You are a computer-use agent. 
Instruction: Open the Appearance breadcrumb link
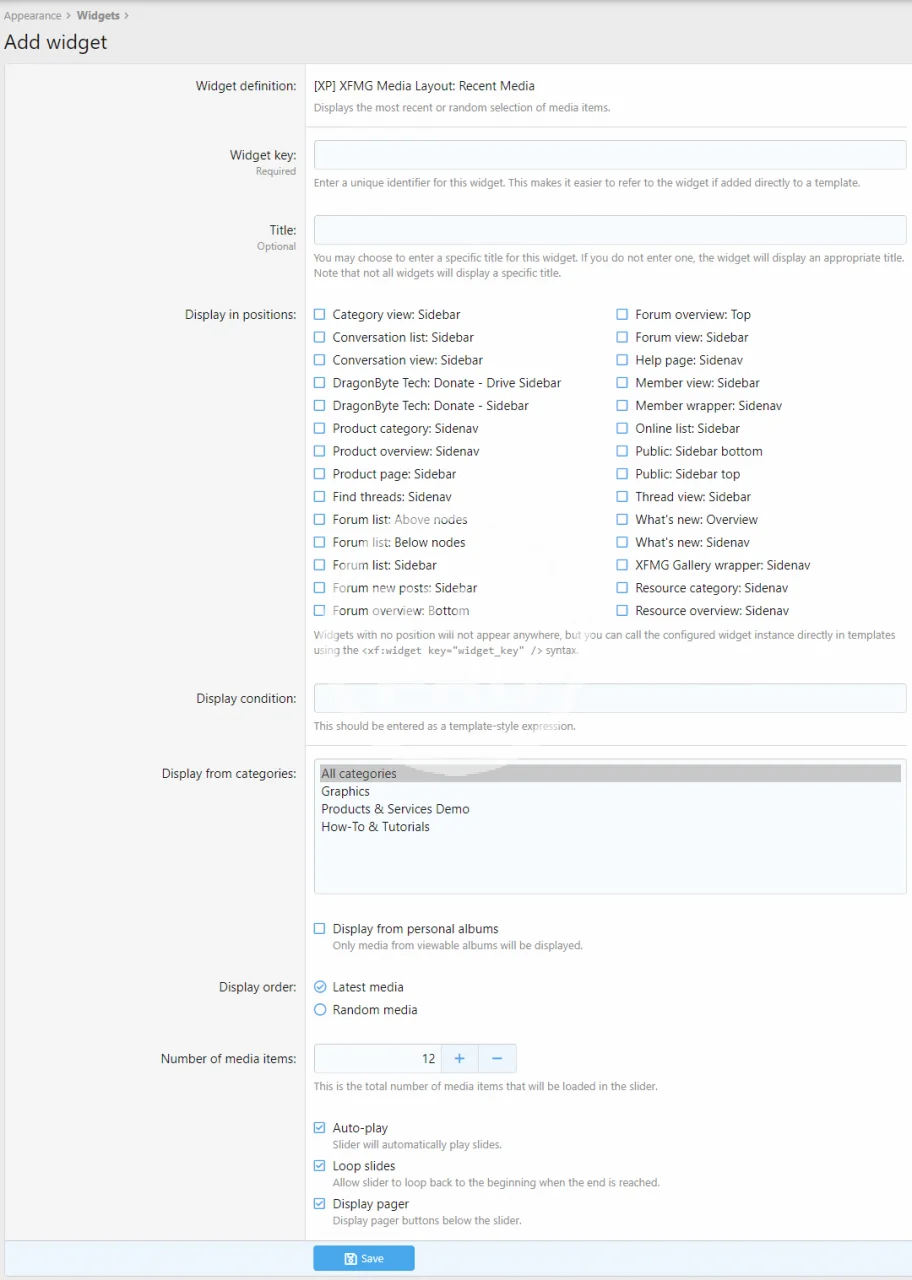(x=32, y=16)
